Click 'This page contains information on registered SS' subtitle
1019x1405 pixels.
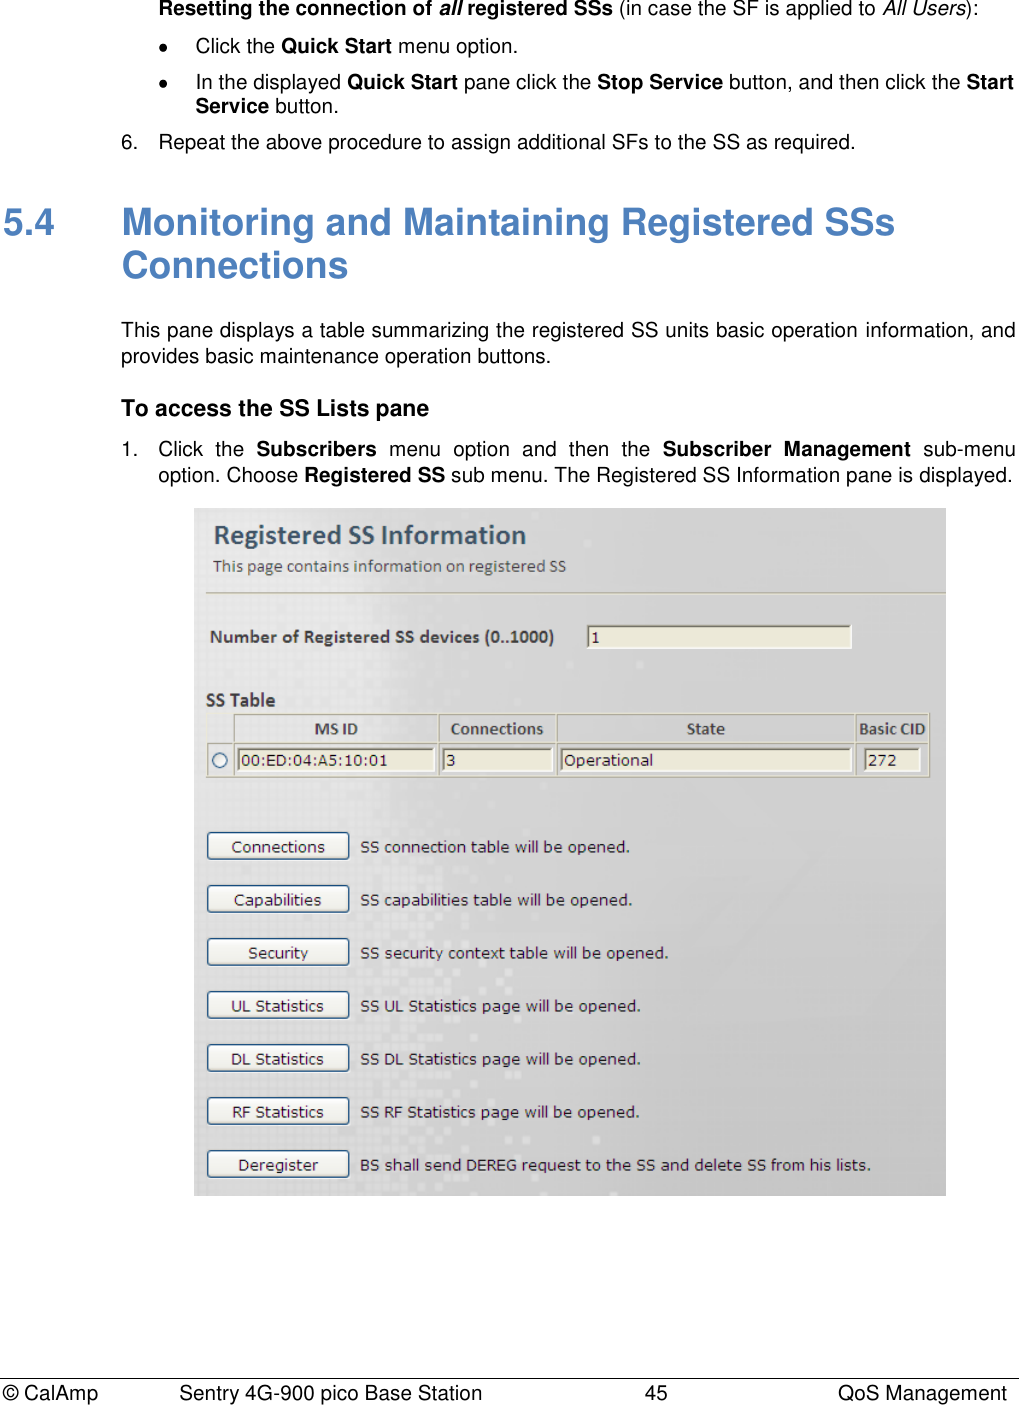click(x=389, y=566)
